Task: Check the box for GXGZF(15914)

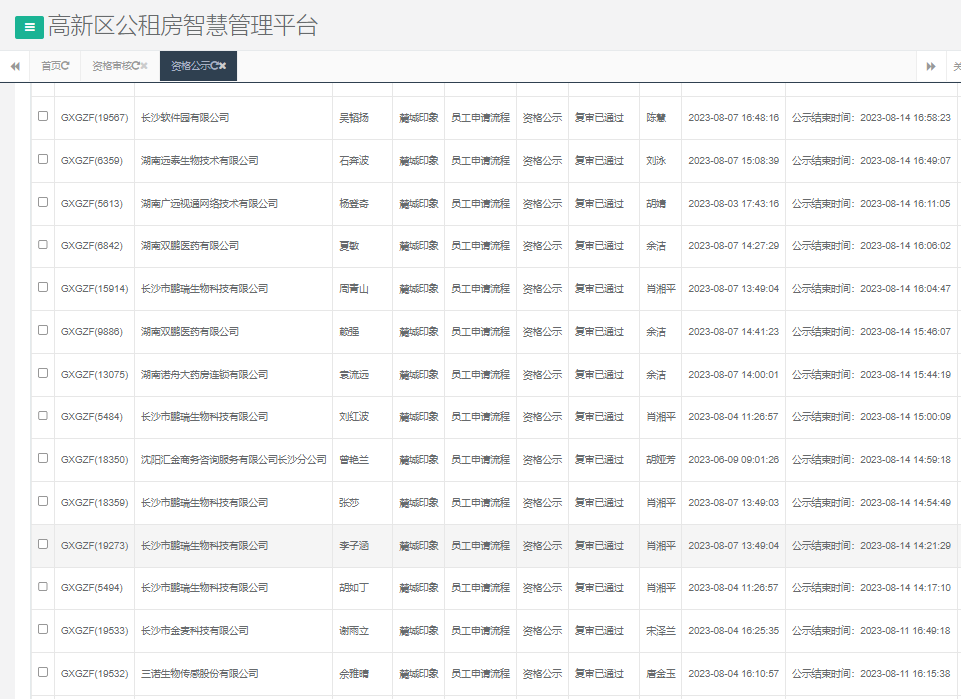Action: coord(43,287)
